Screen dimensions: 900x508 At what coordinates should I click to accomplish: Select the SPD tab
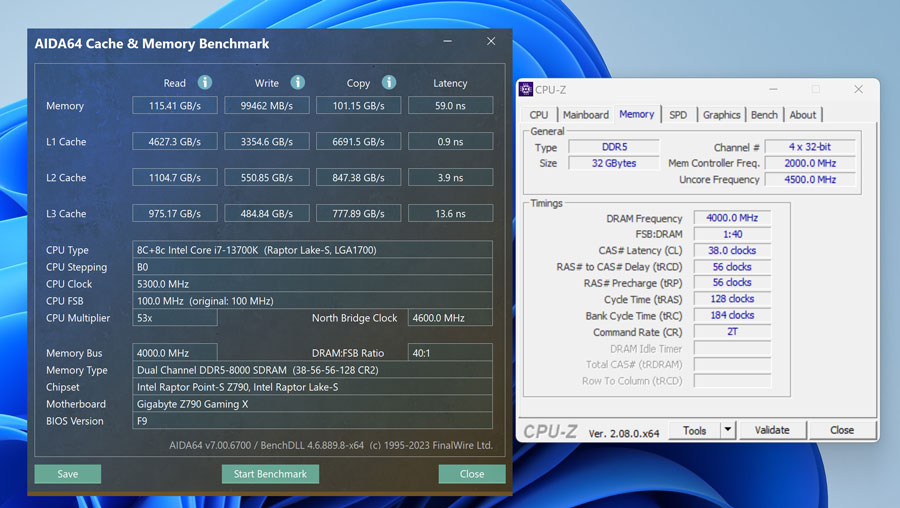point(678,115)
